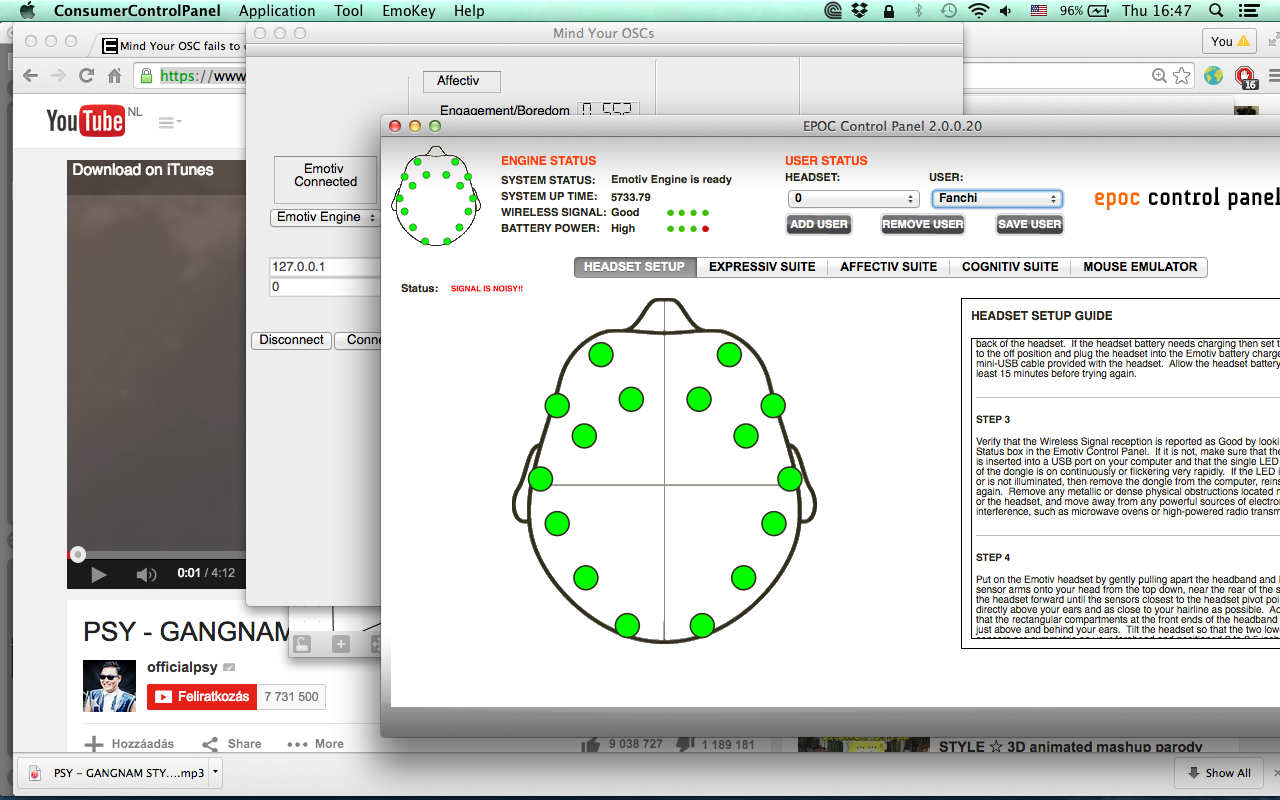
Task: Mute the YouTube video volume
Action: (x=147, y=574)
